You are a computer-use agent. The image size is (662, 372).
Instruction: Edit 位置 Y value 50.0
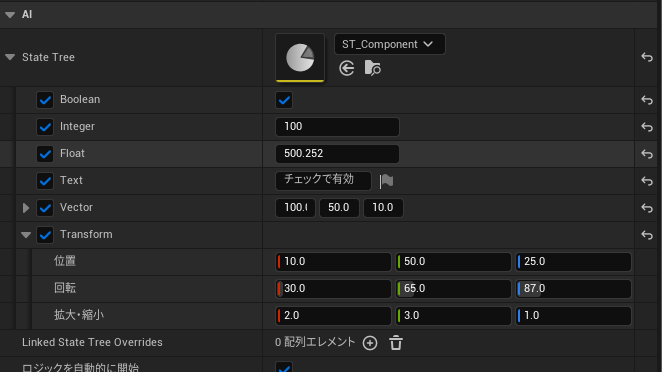[453, 262]
